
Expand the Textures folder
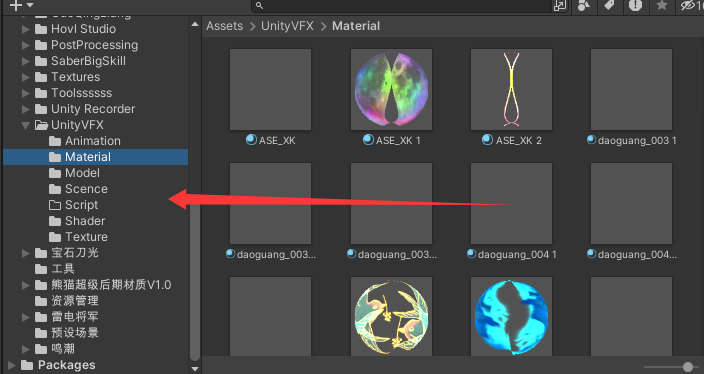point(26,77)
